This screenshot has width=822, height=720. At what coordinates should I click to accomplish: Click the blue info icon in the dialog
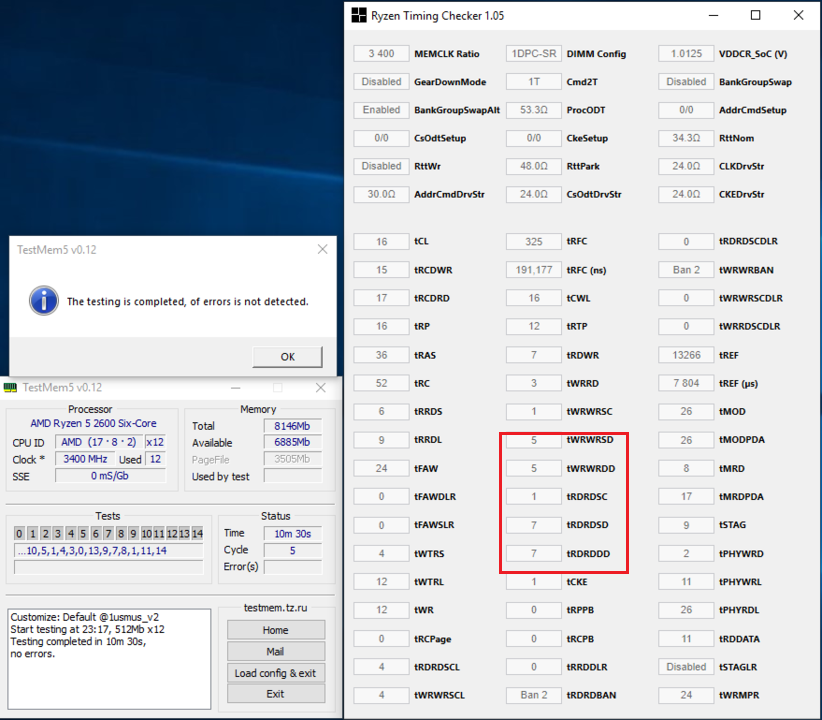[x=44, y=301]
